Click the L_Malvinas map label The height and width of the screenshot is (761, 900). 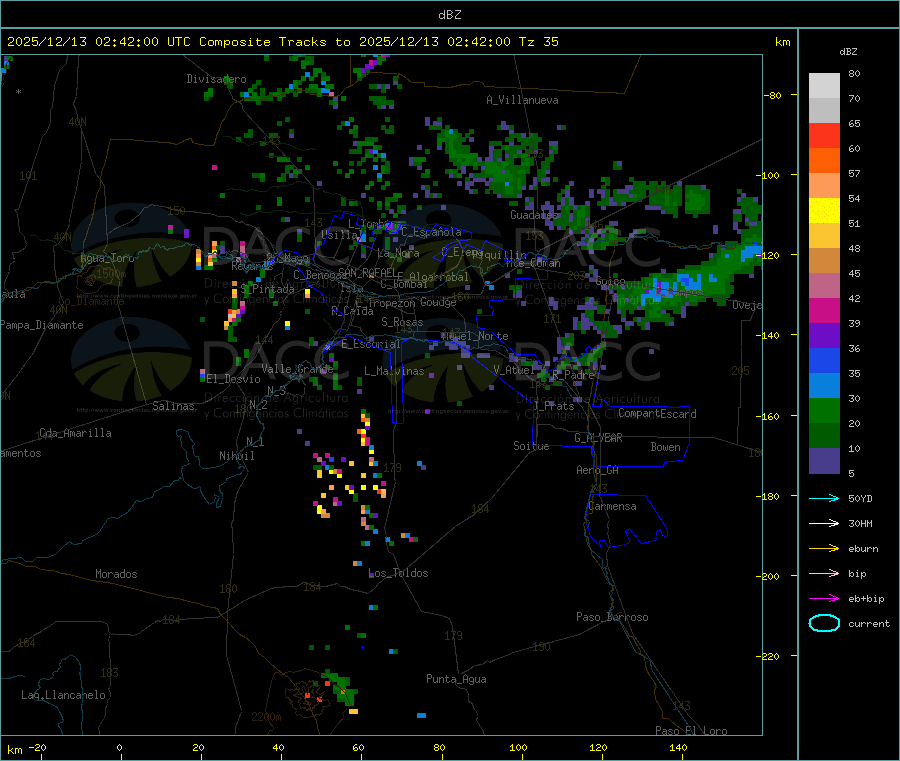point(394,371)
